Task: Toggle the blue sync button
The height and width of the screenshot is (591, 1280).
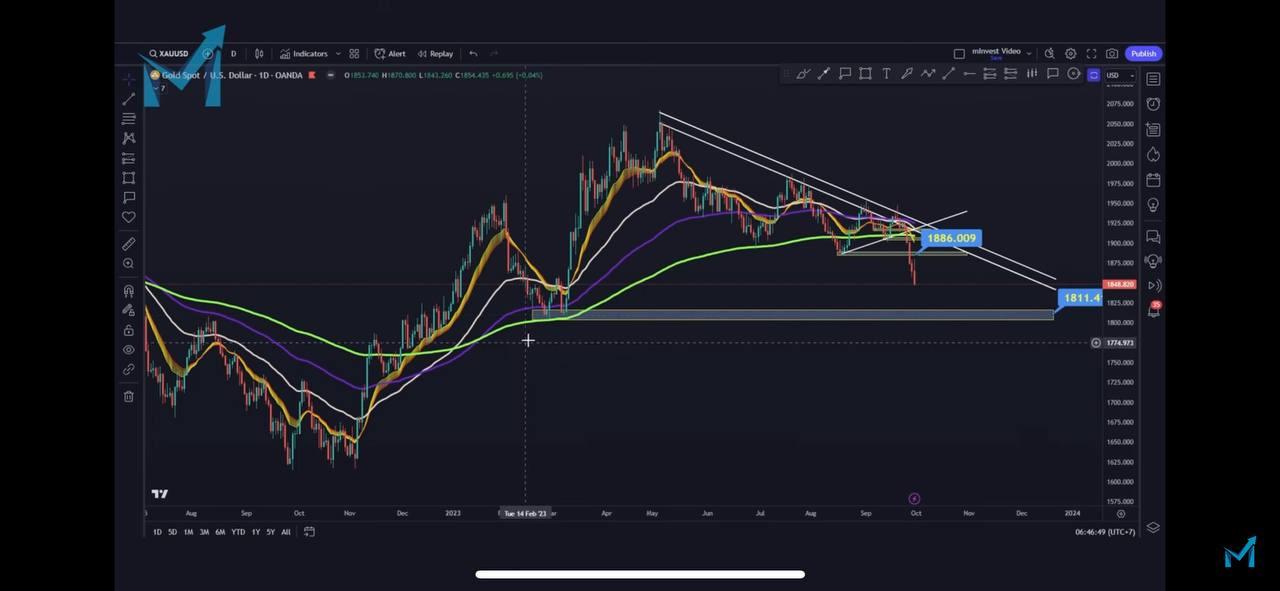Action: tap(1094, 75)
